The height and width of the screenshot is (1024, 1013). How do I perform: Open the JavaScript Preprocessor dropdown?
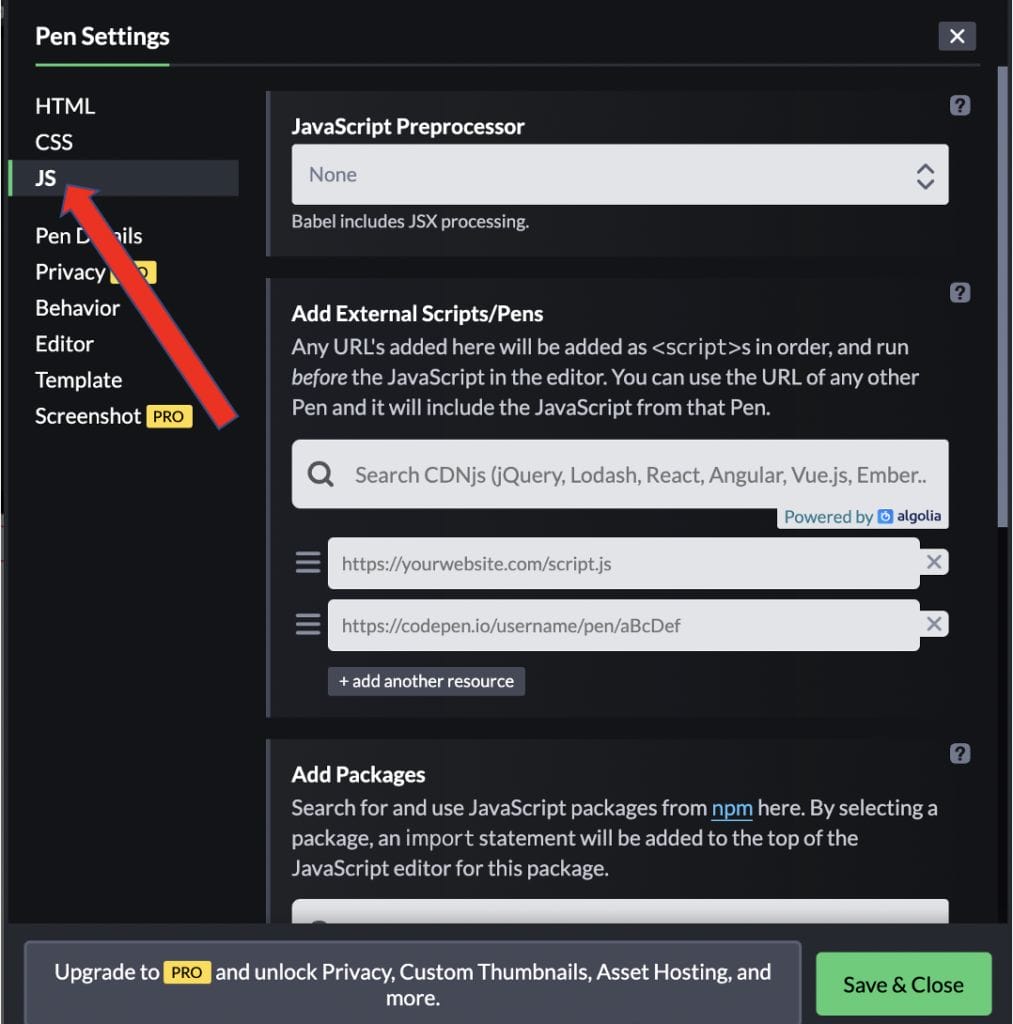619,175
